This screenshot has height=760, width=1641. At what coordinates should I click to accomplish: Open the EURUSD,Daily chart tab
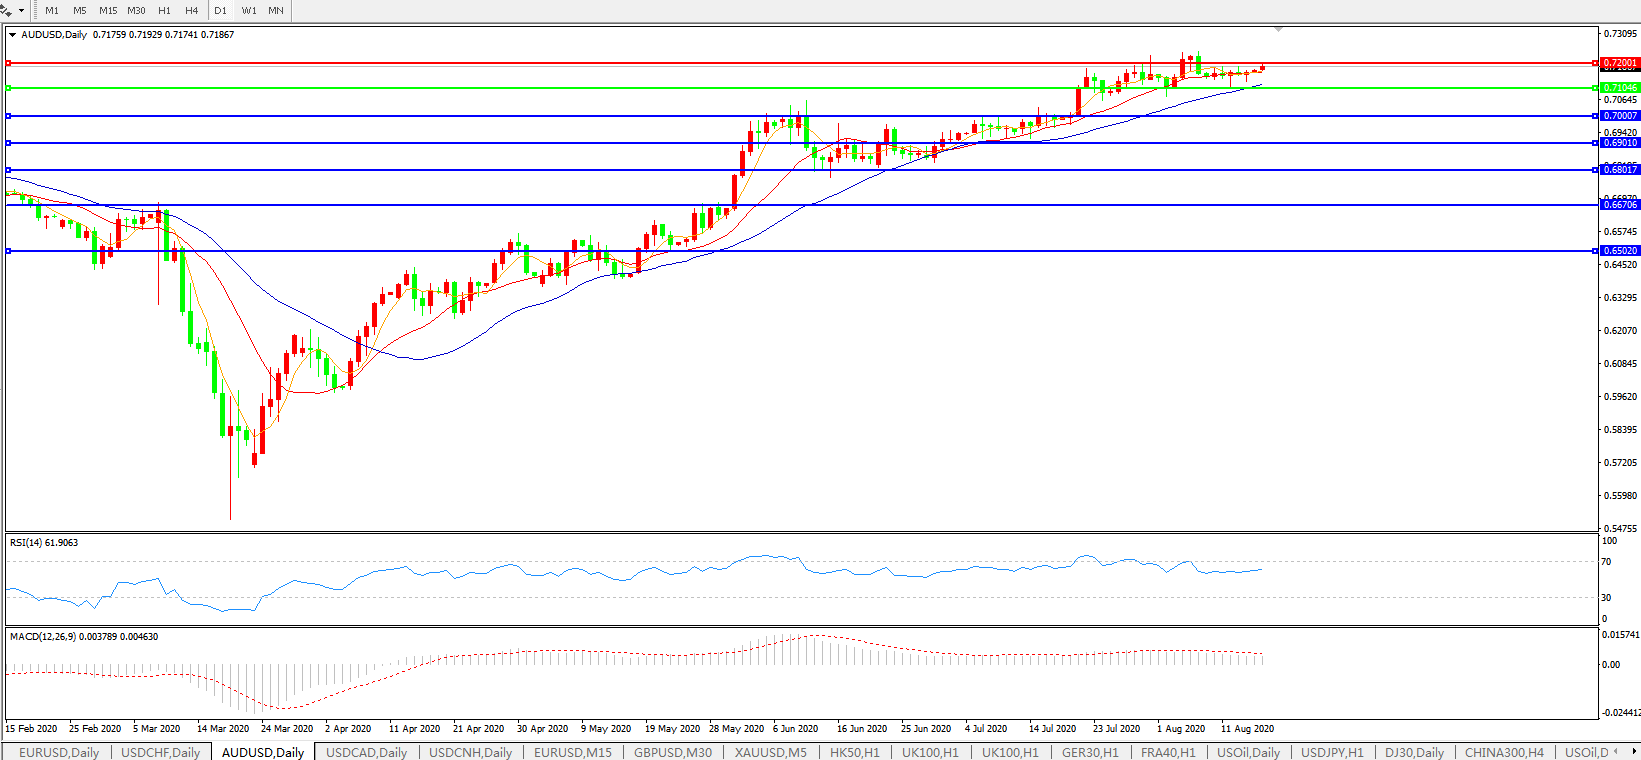59,752
